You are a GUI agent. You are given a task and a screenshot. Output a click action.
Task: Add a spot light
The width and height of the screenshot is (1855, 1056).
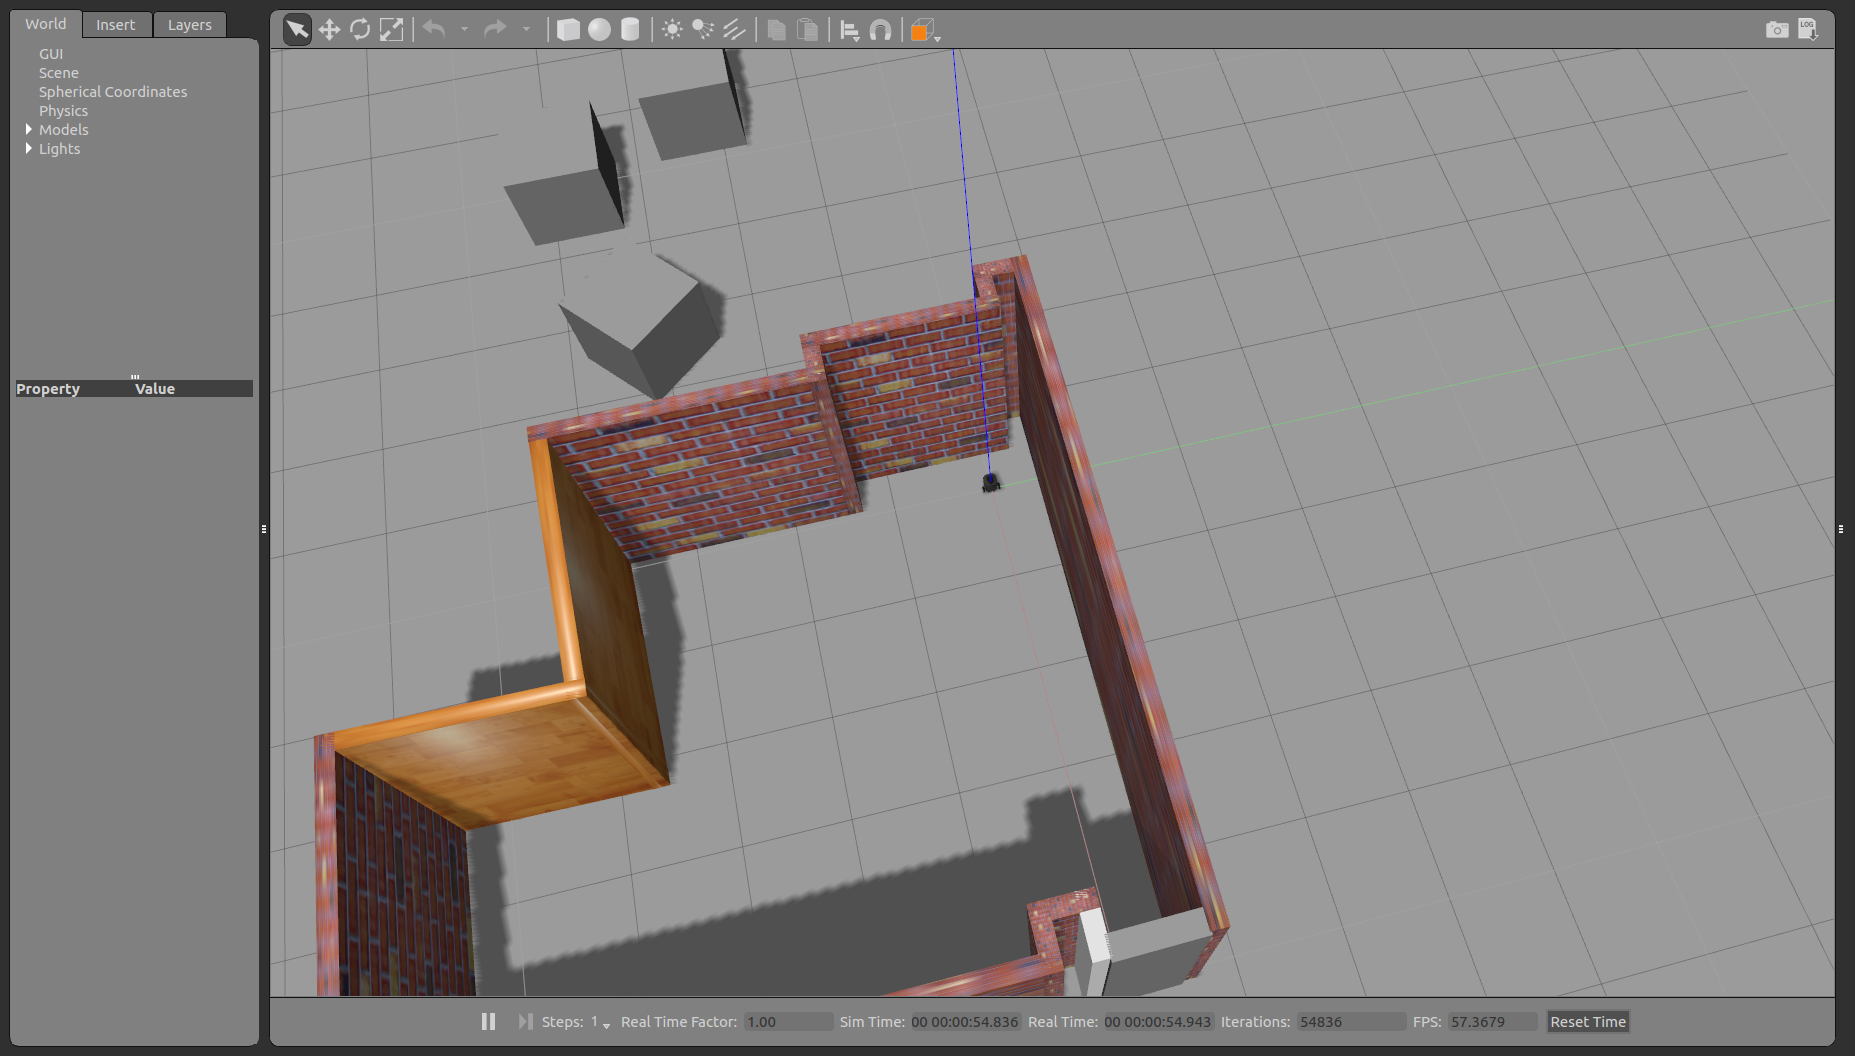(x=703, y=30)
